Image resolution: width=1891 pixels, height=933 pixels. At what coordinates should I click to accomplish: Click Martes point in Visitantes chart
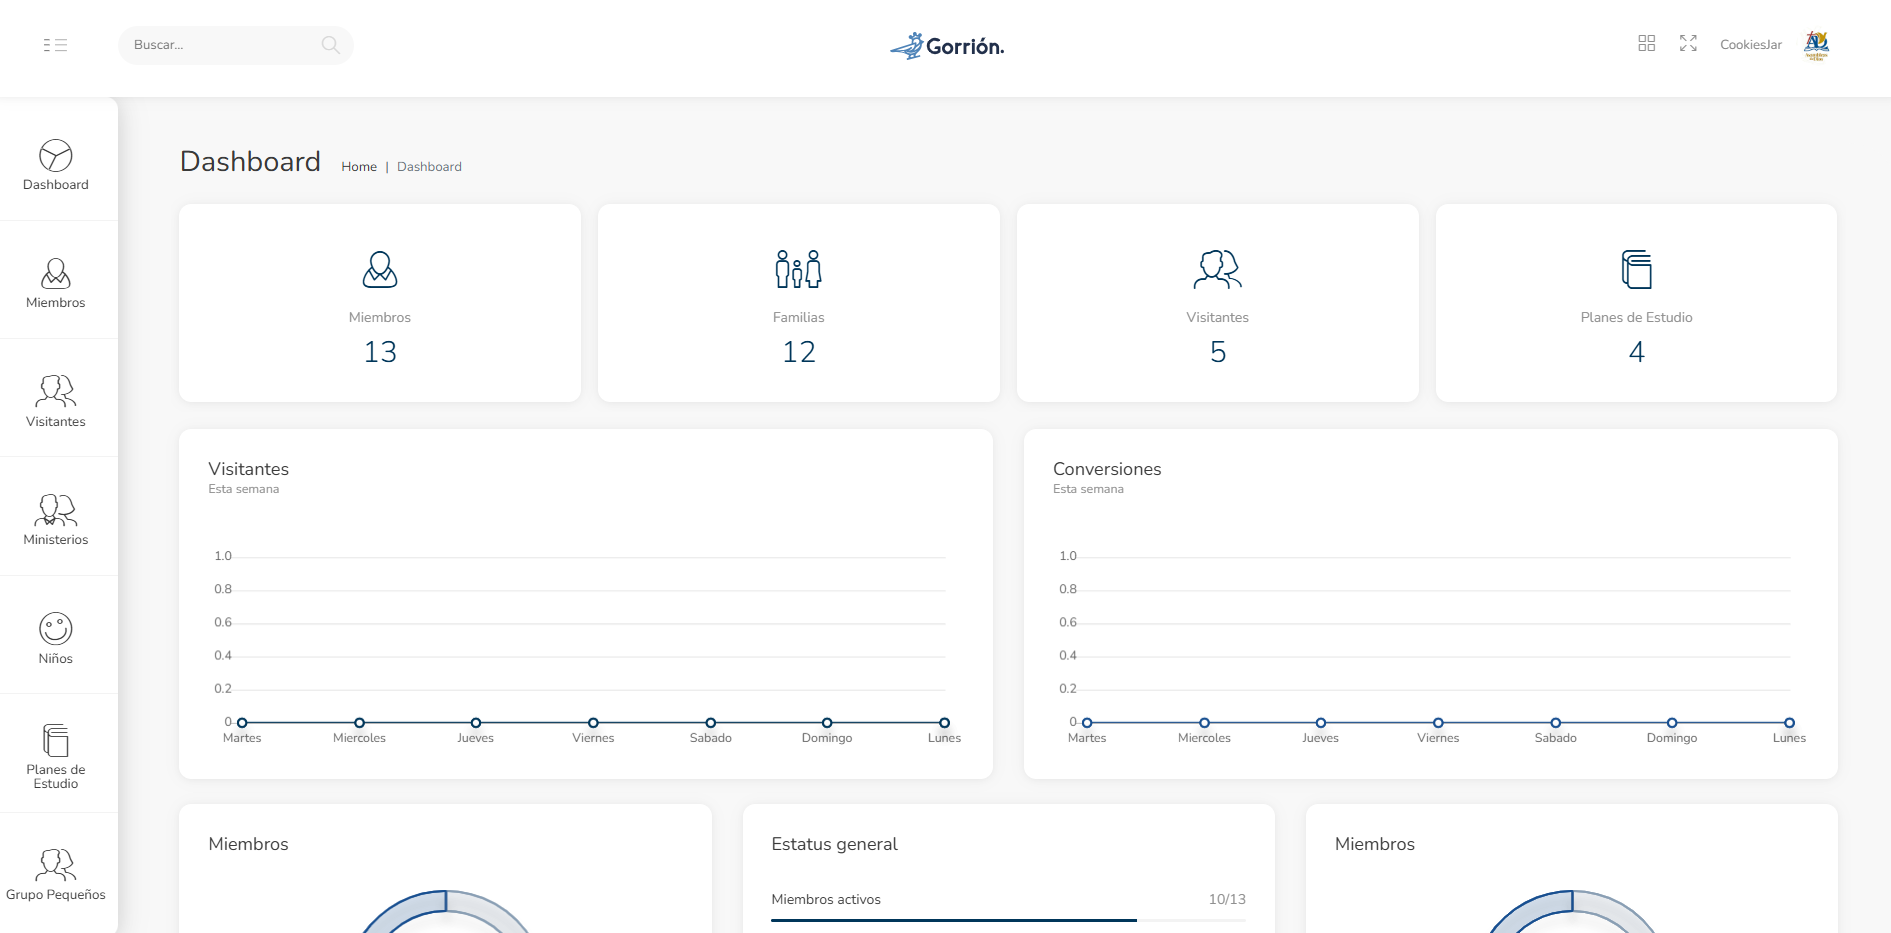(242, 723)
